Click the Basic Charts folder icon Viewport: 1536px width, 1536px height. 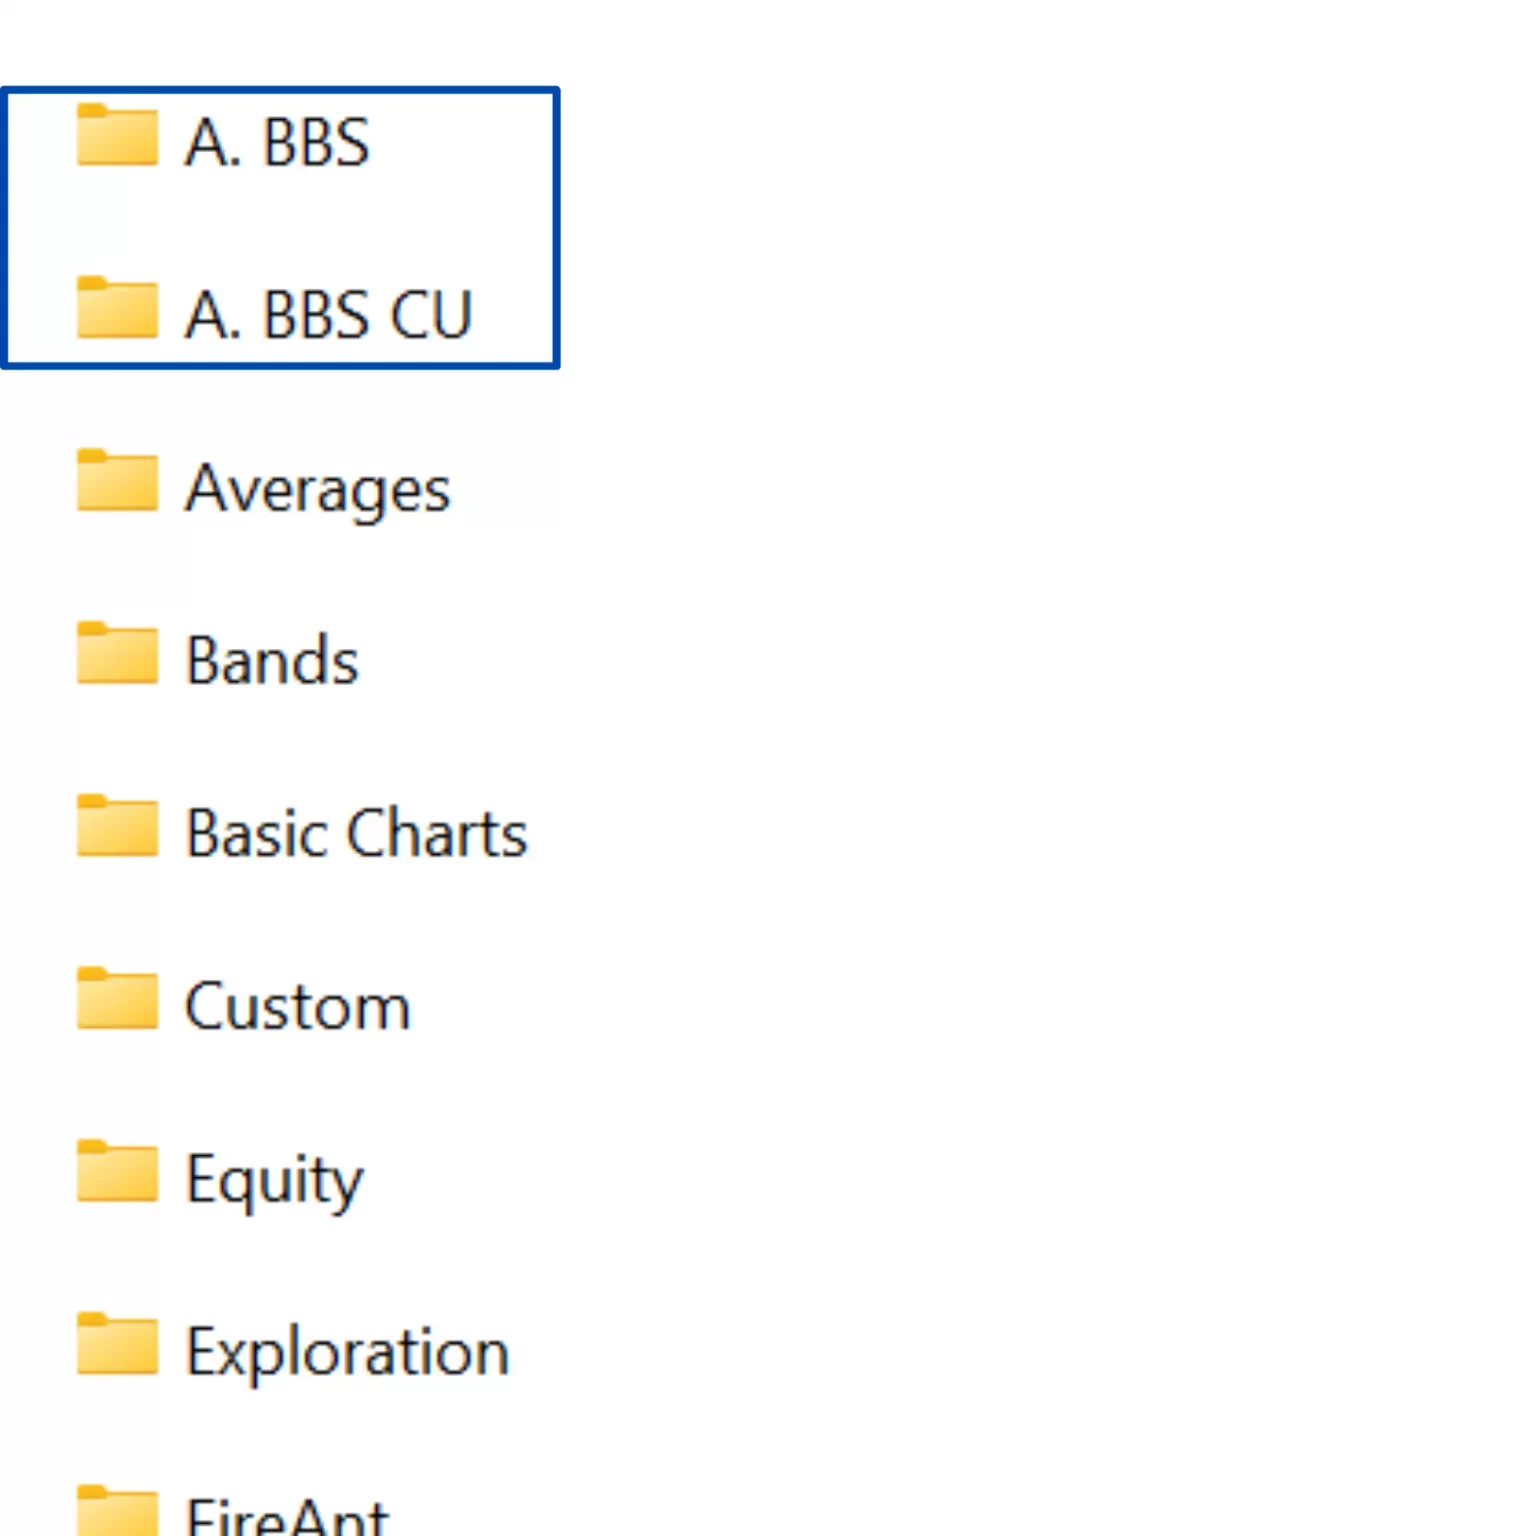pos(117,828)
